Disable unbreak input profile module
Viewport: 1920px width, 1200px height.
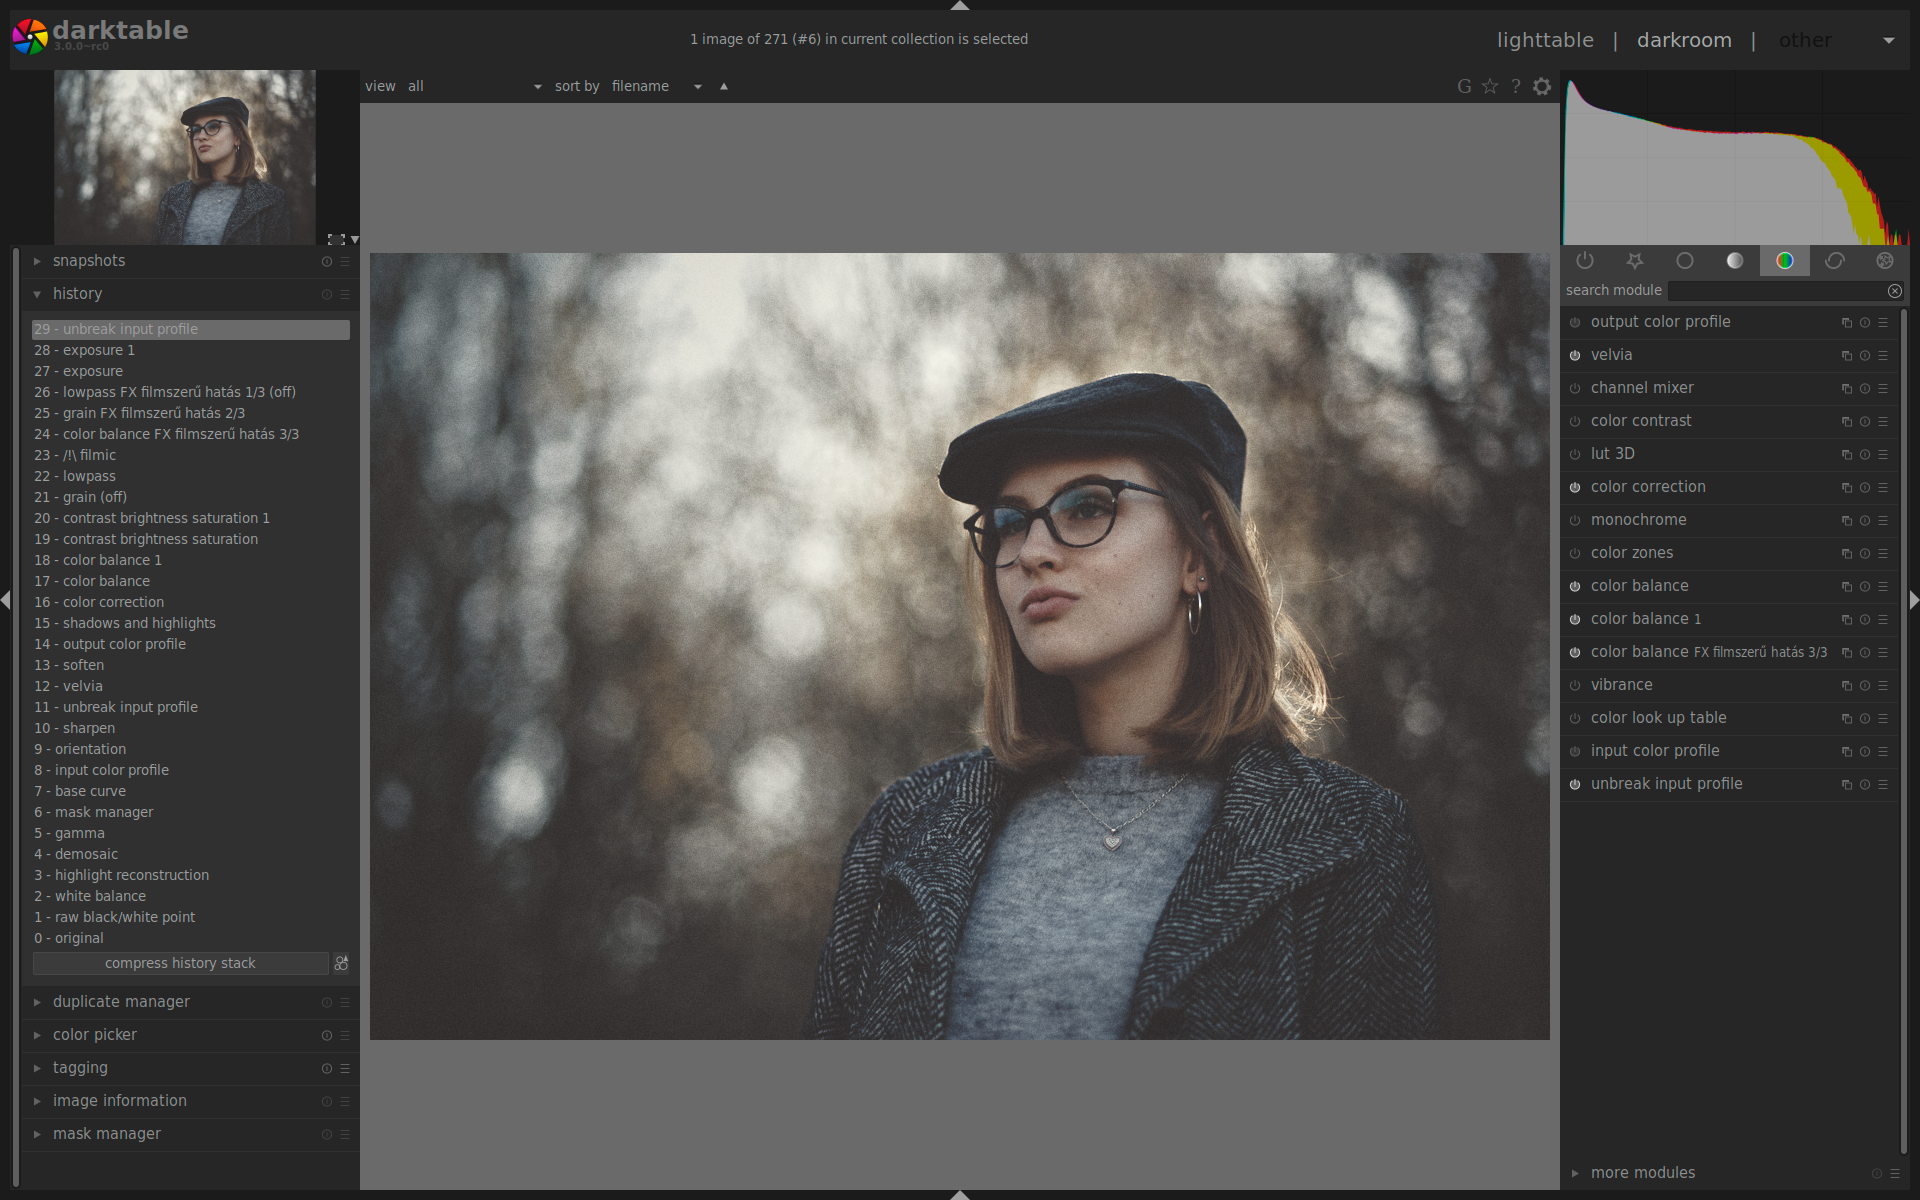[x=1575, y=785]
